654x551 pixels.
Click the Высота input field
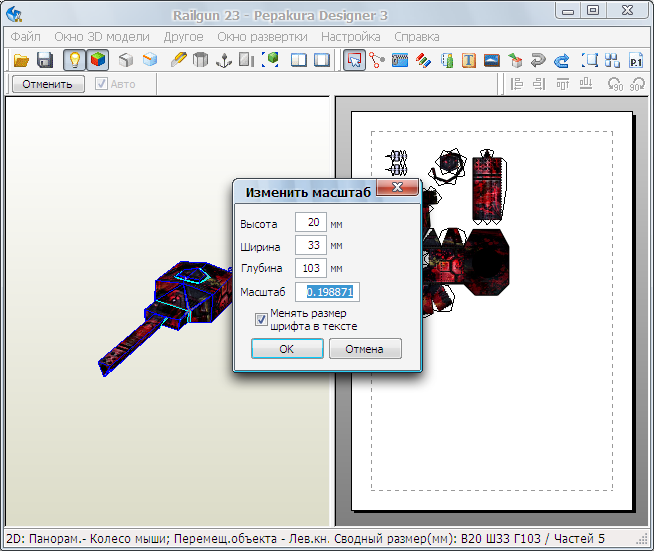pos(311,222)
